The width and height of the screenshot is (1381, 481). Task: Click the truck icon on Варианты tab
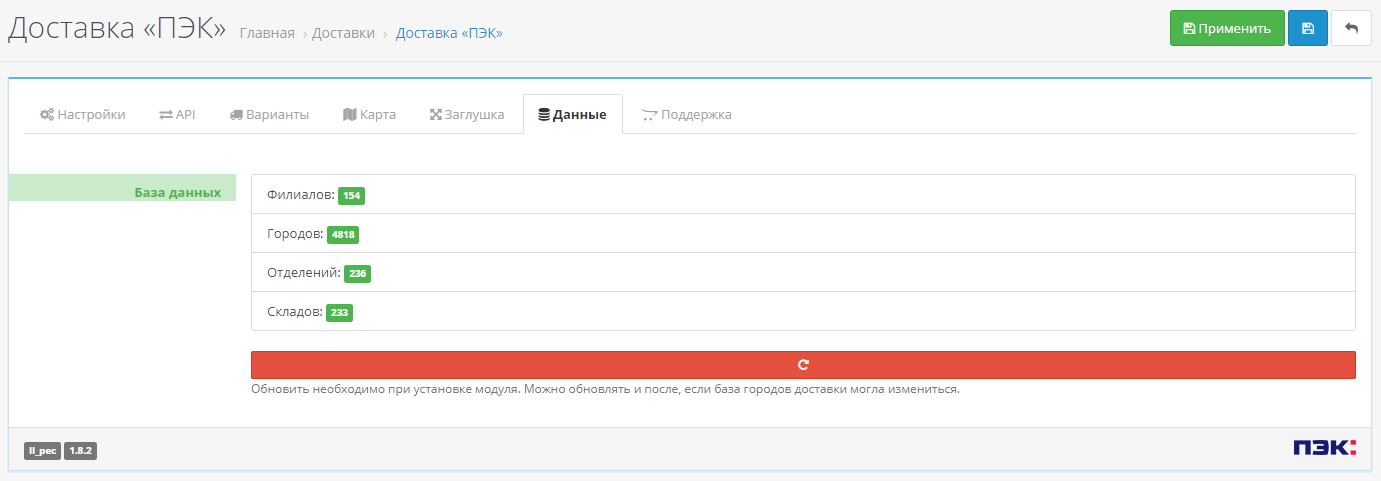point(236,115)
